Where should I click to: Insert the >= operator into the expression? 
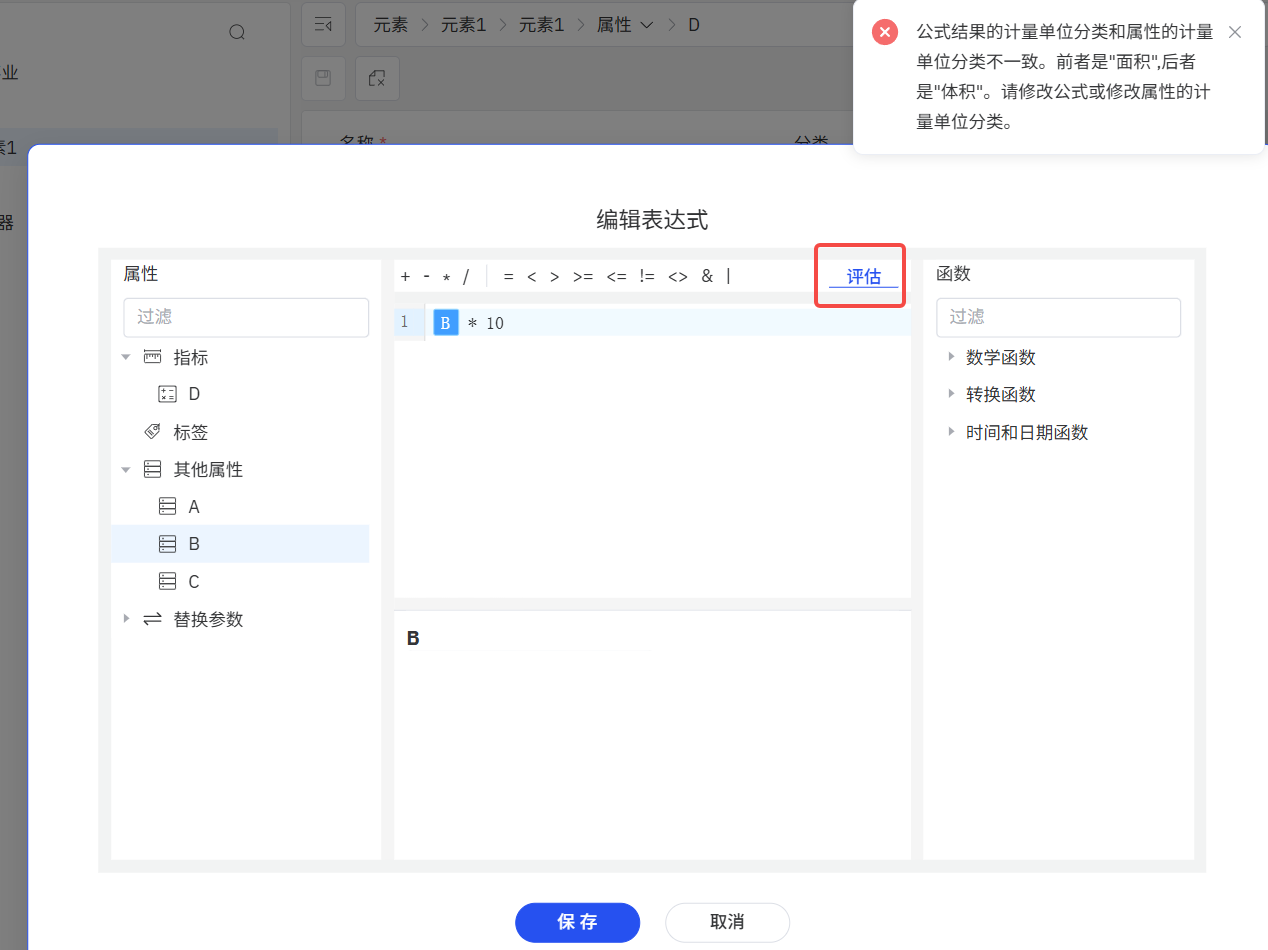(x=583, y=276)
